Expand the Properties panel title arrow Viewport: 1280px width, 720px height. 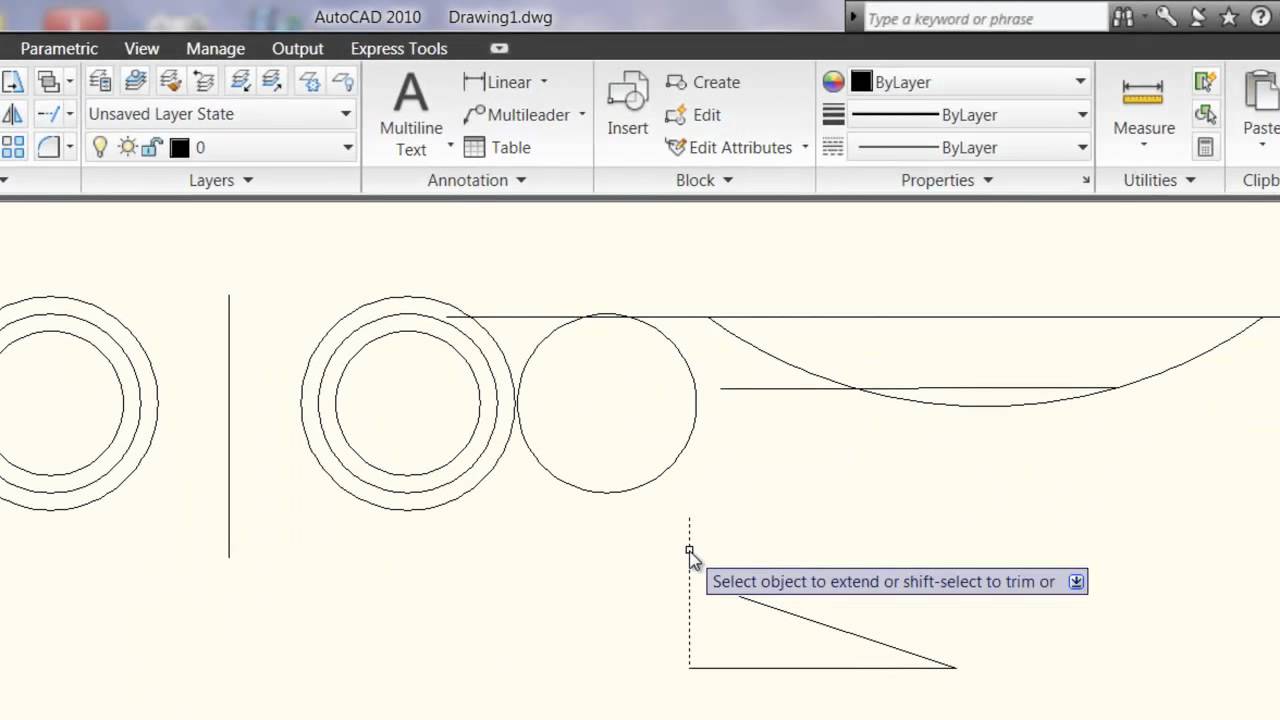[988, 180]
